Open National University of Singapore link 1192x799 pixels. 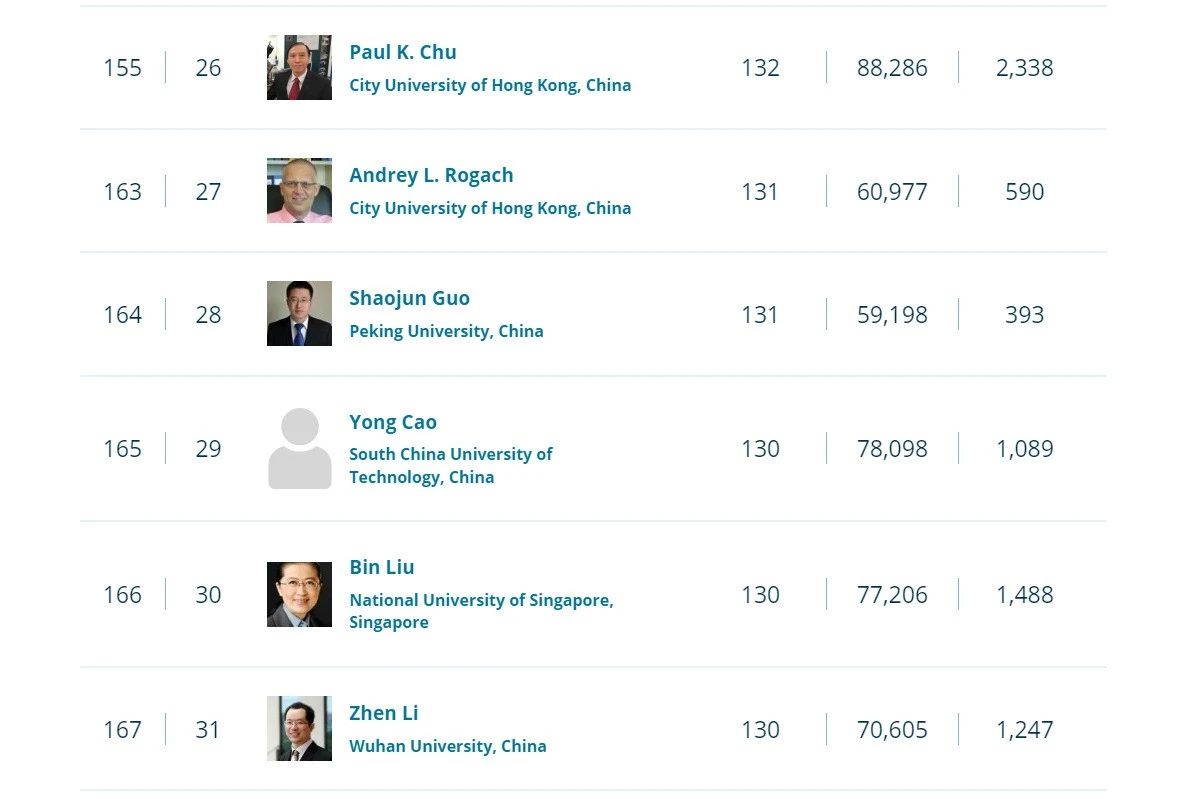(x=481, y=611)
